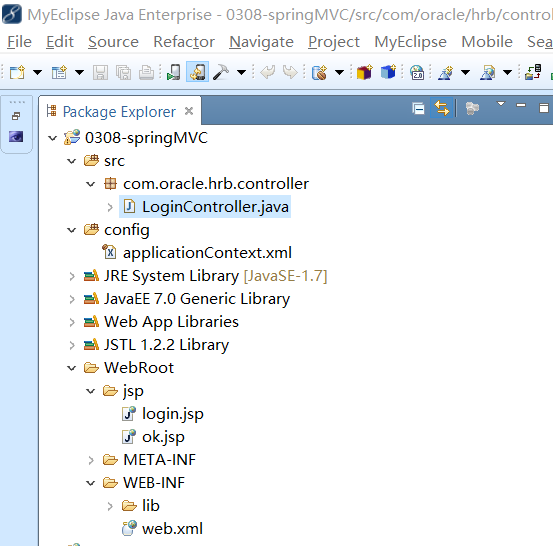Click the blue new module cube icon

388,72
